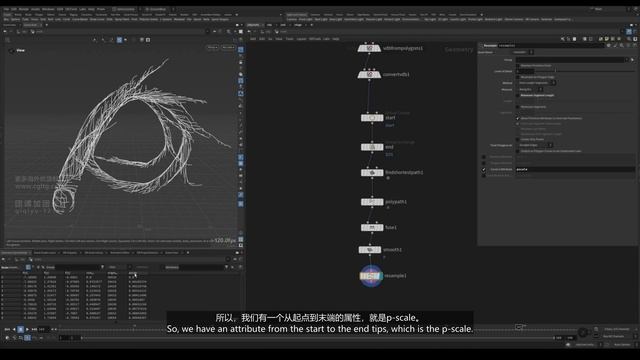The height and width of the screenshot is (360, 640).
Task: Open the Render menu
Action: pos(24,9)
